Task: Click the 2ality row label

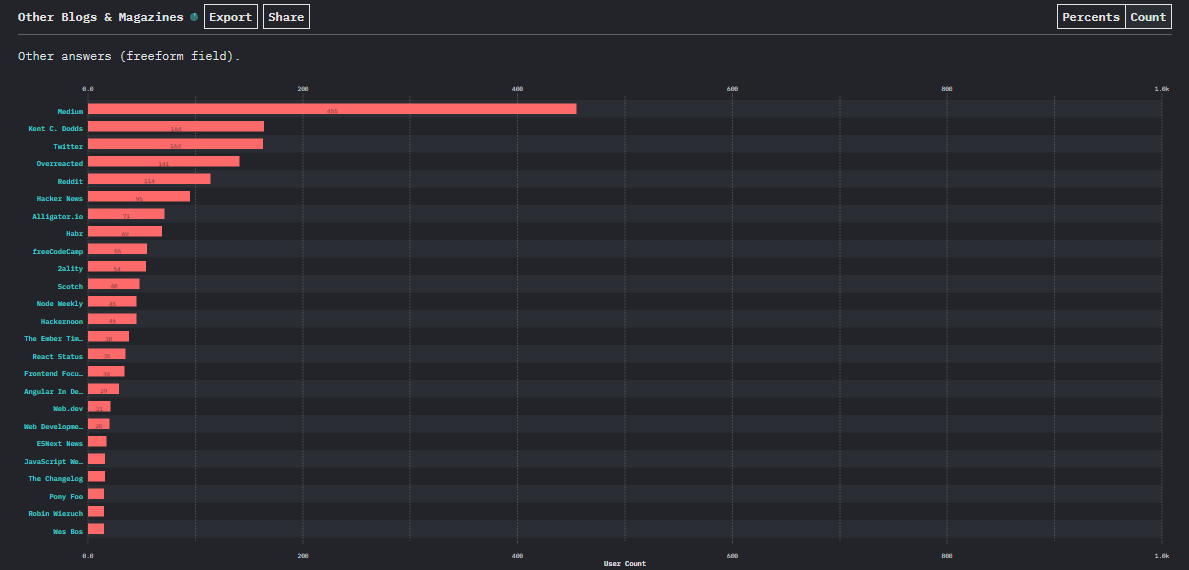Action: (x=71, y=269)
